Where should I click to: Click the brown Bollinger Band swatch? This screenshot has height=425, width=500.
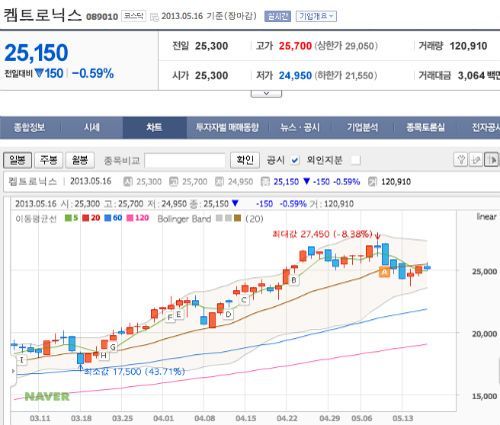tap(237, 218)
